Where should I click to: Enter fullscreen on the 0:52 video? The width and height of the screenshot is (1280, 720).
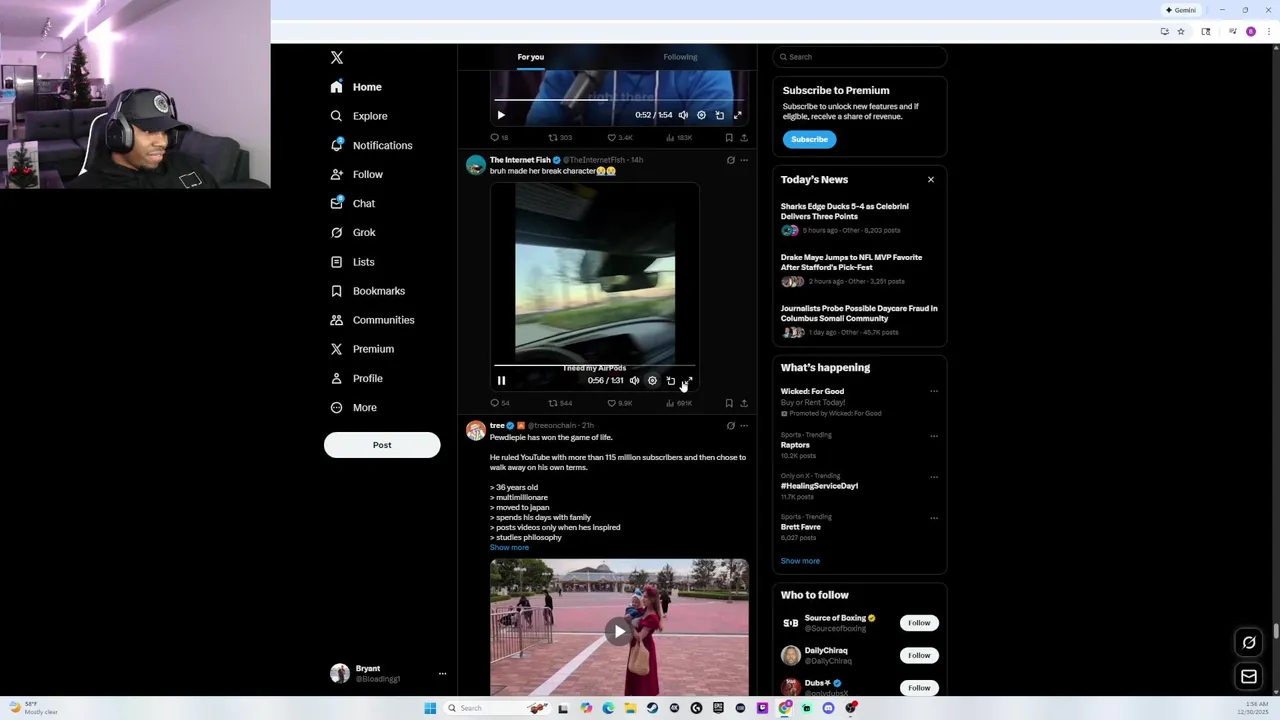tap(738, 115)
